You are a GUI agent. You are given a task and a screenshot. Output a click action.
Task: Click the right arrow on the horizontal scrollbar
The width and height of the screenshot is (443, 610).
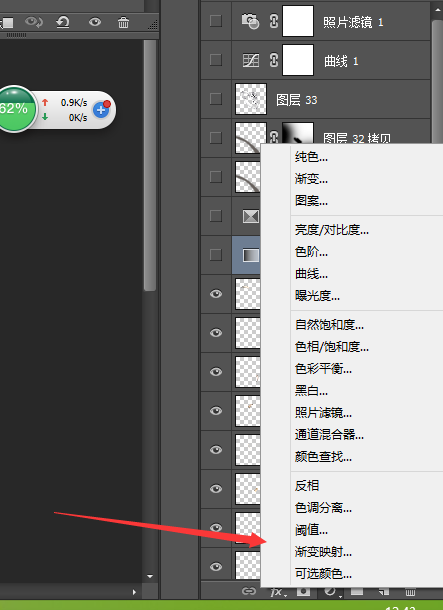click(134, 592)
